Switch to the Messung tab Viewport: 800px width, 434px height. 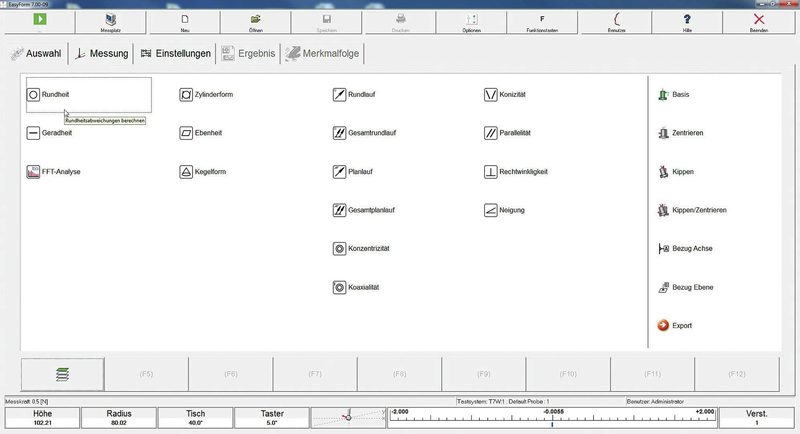(x=102, y=54)
